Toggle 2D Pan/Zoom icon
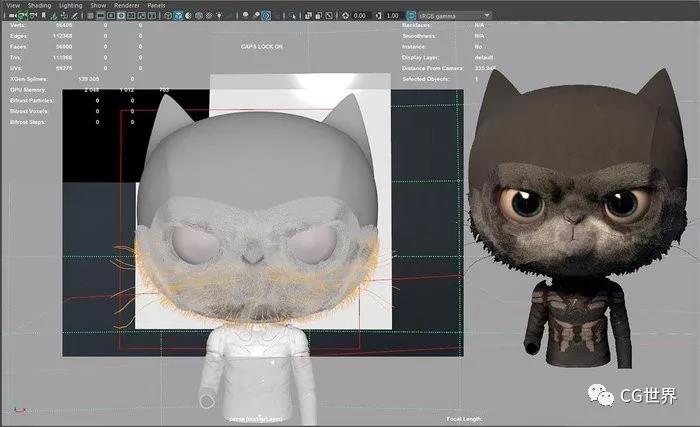 click(64, 16)
